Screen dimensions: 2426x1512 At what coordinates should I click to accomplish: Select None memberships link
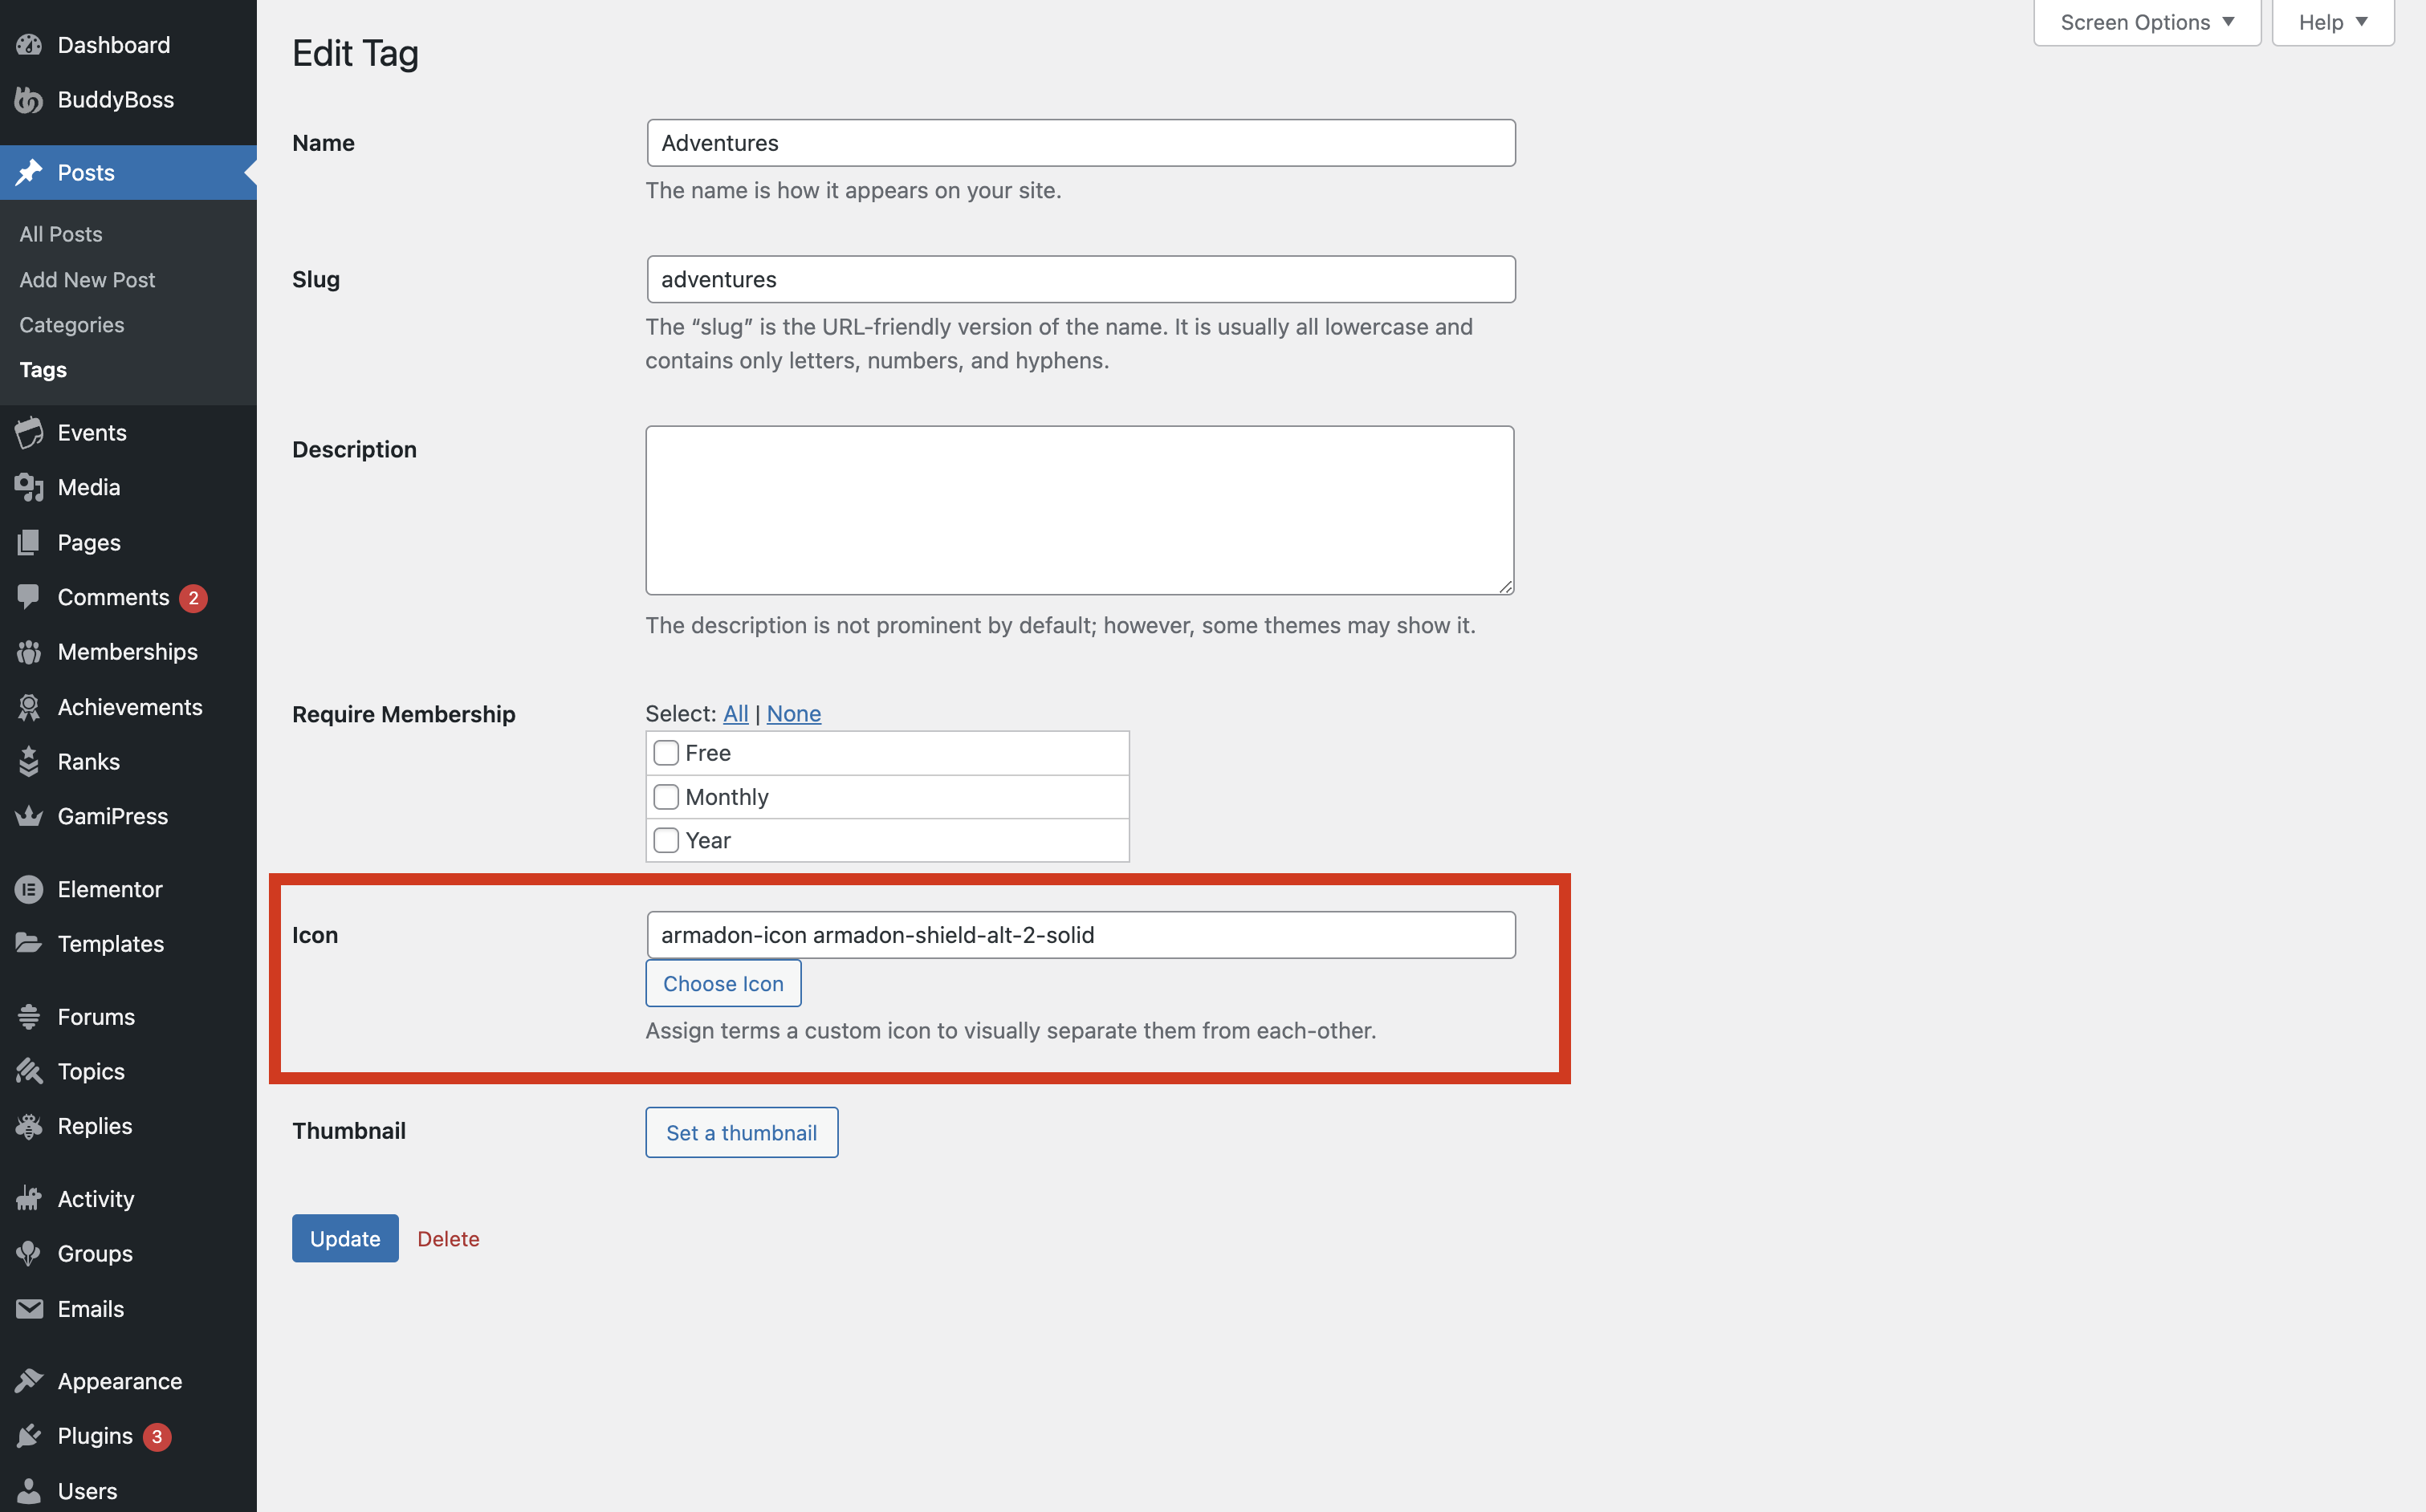click(x=794, y=714)
